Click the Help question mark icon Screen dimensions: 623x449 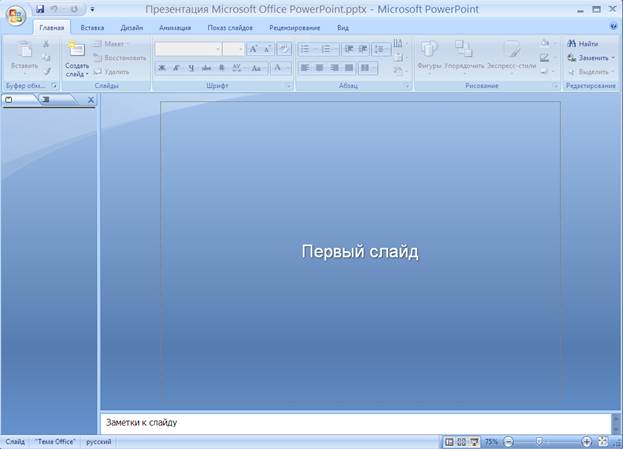tap(613, 27)
